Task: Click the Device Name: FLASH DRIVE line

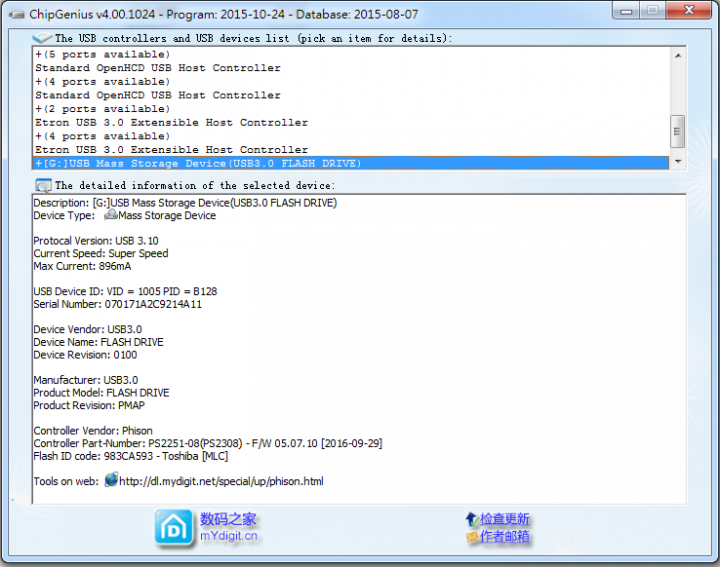Action: click(x=98, y=342)
